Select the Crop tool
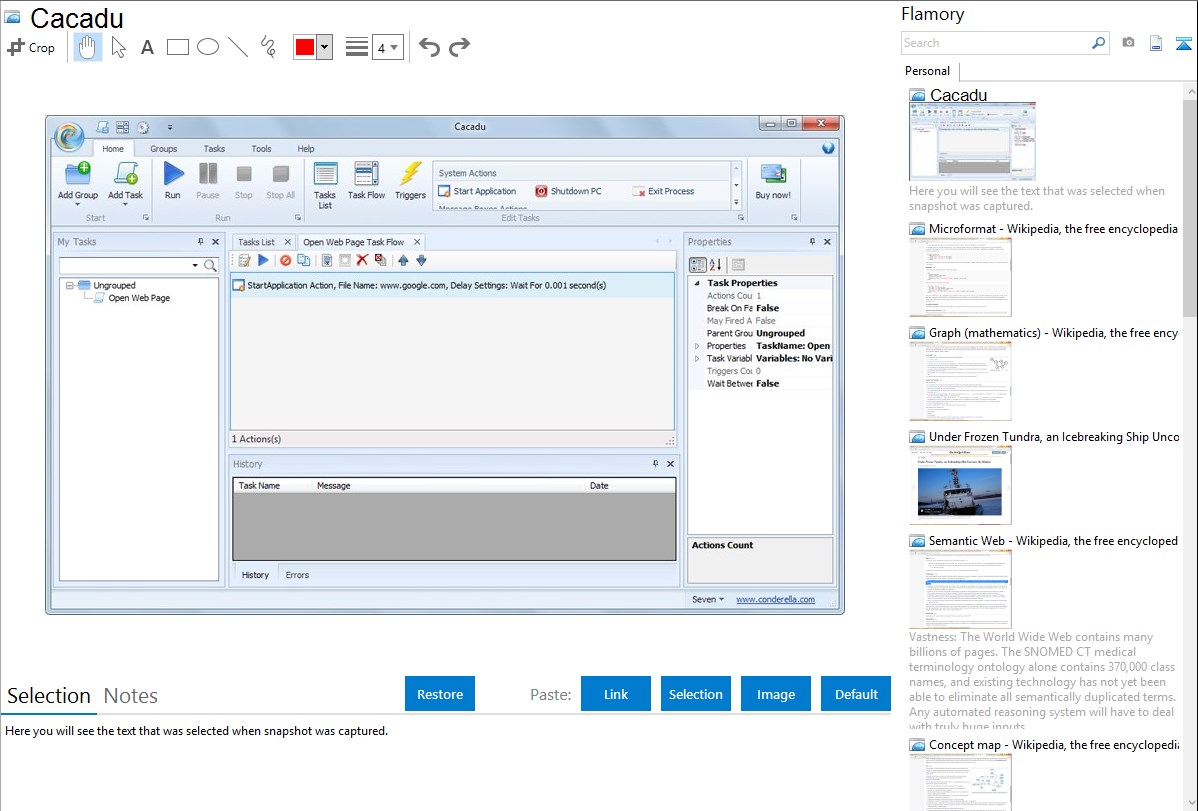 click(31, 47)
